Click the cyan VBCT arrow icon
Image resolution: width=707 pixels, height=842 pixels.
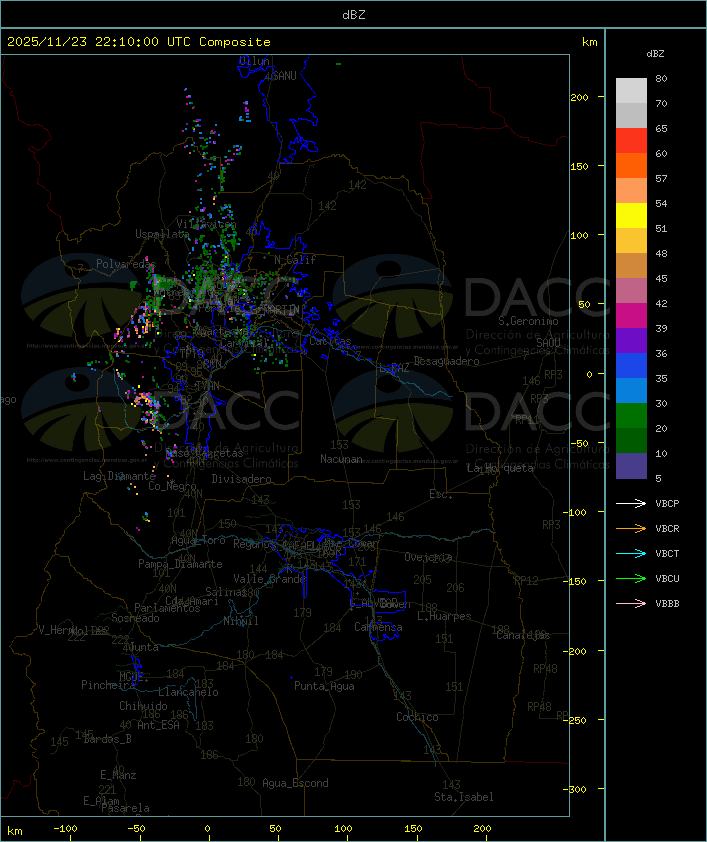[x=631, y=553]
